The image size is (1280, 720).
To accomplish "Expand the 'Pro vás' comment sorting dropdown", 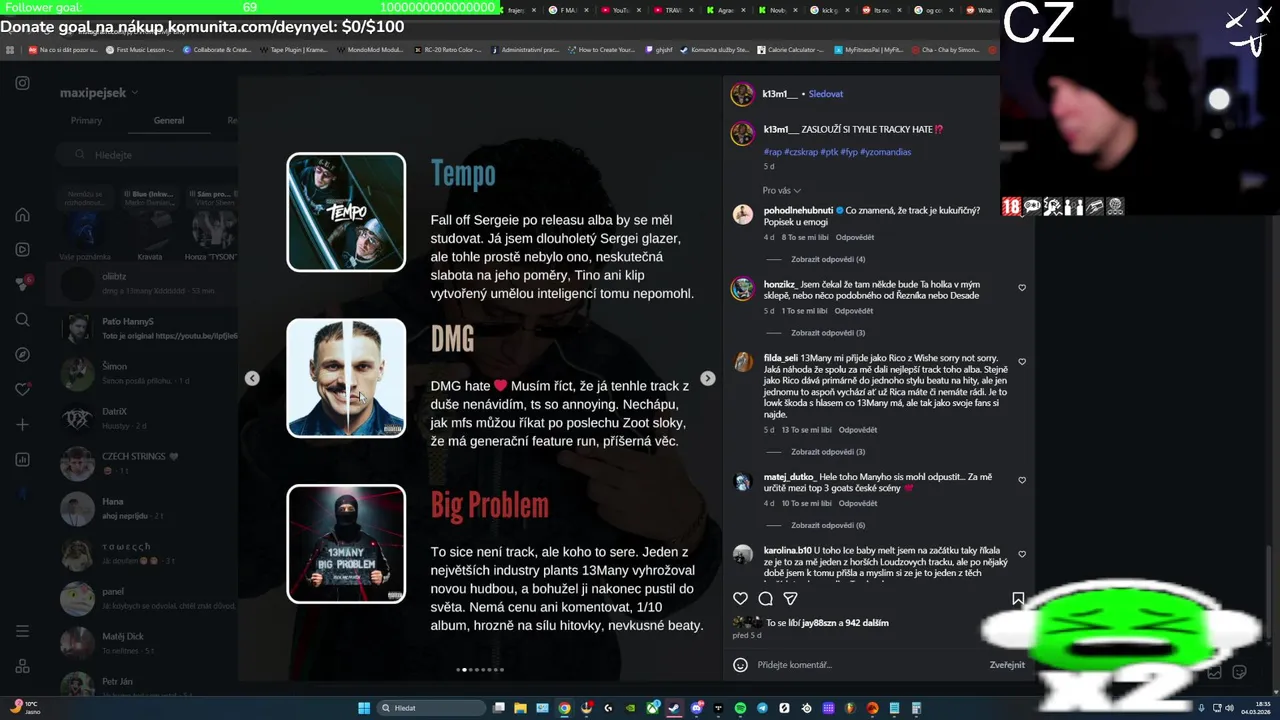I will point(781,191).
